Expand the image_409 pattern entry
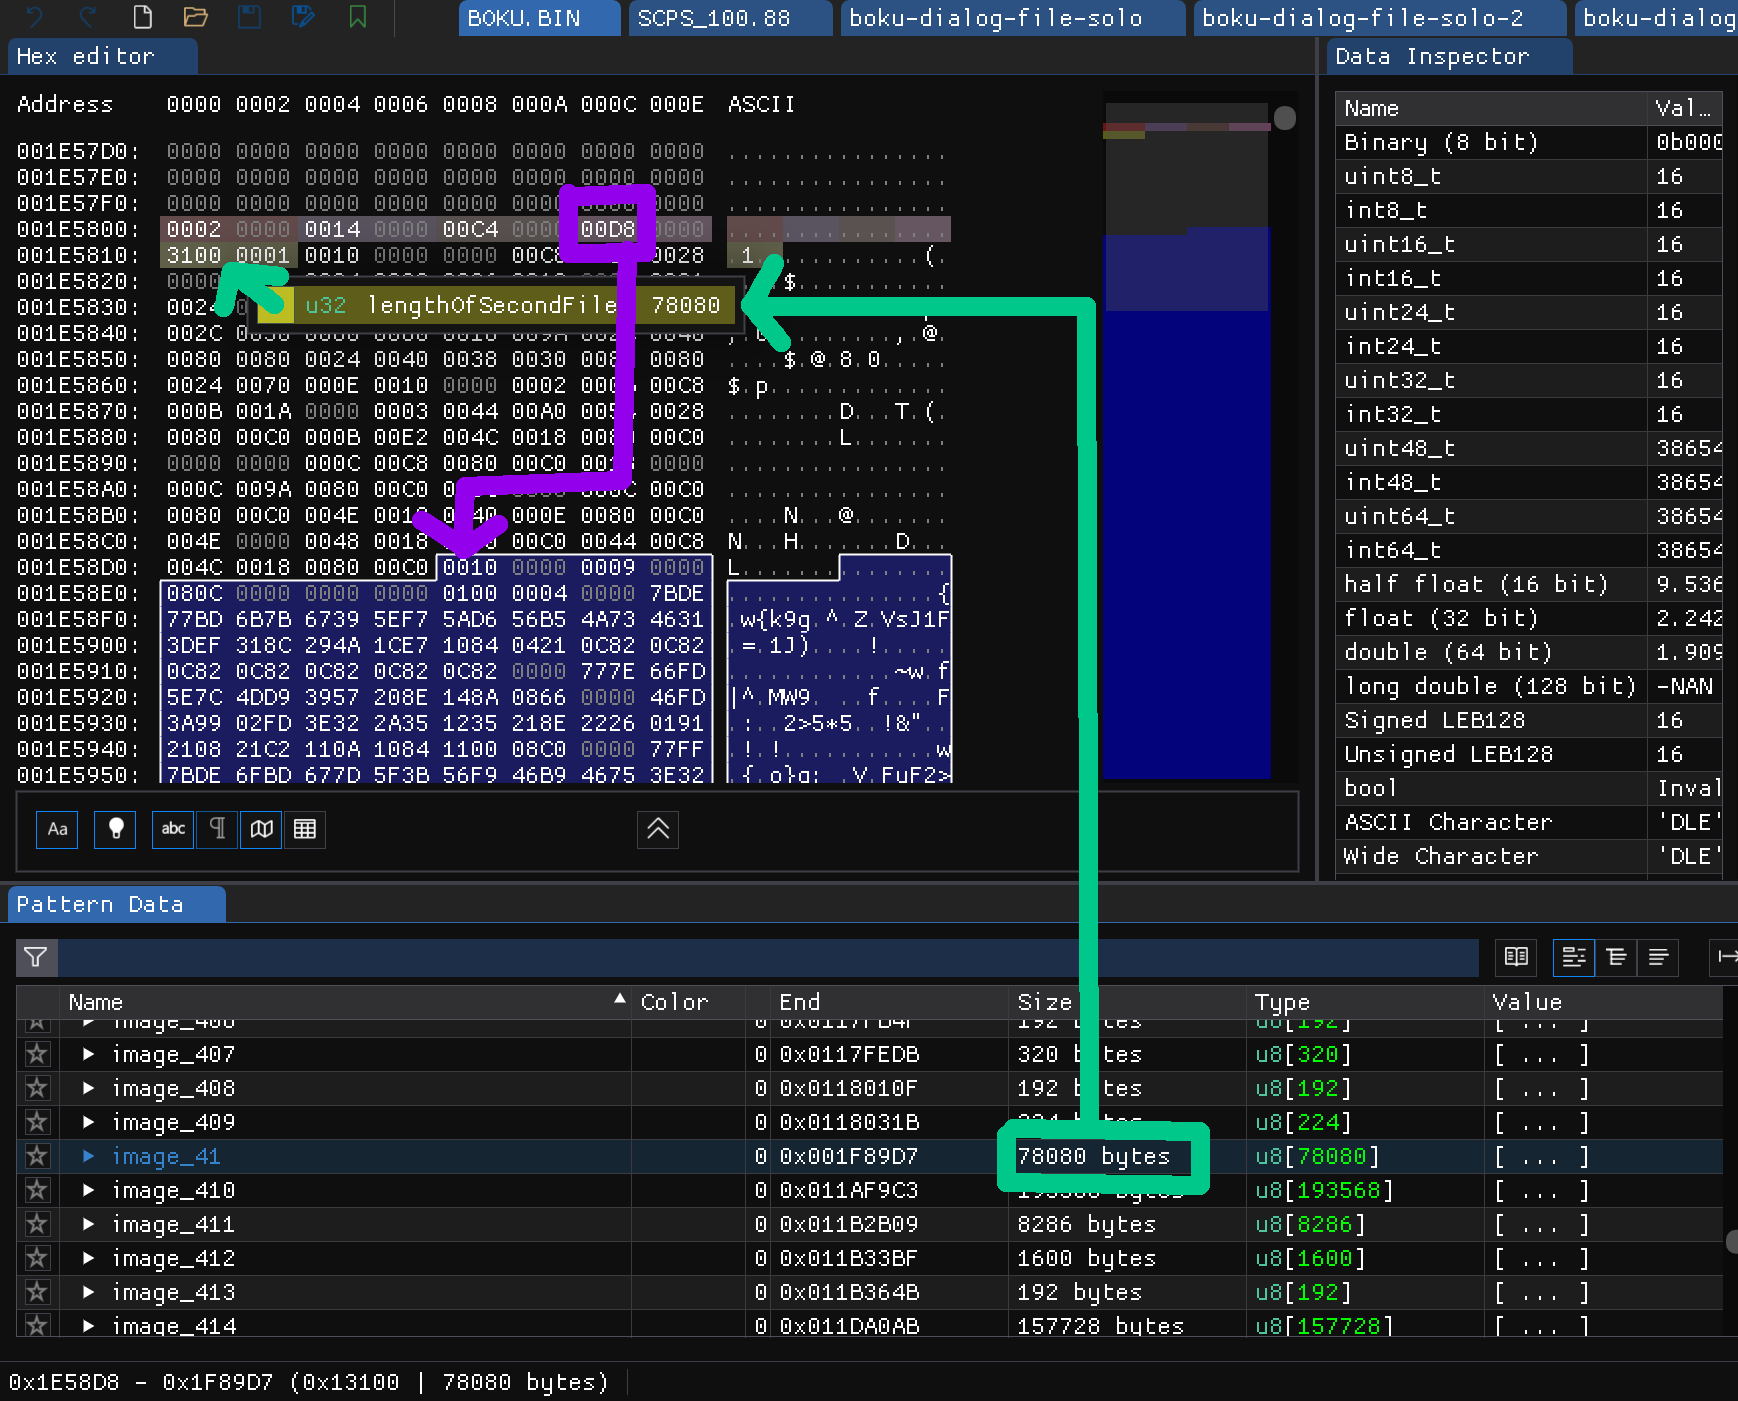The height and width of the screenshot is (1401, 1738). (88, 1122)
